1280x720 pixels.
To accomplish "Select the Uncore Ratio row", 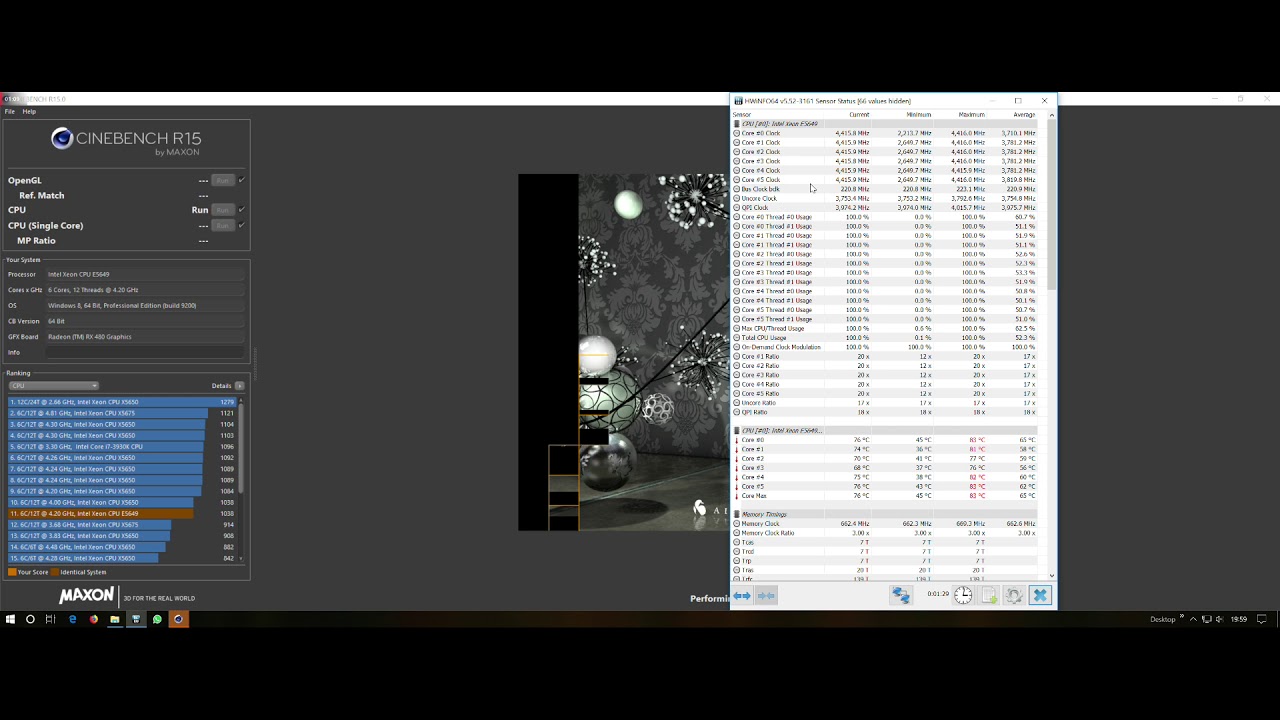I will pyautogui.click(x=885, y=403).
